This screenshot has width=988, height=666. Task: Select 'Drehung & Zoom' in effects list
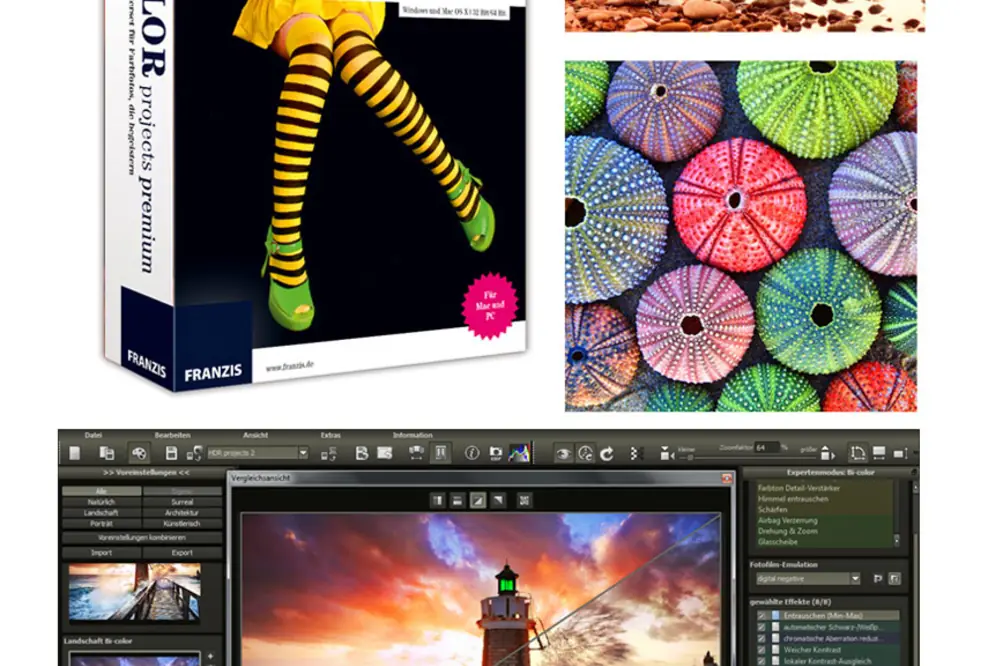787,531
